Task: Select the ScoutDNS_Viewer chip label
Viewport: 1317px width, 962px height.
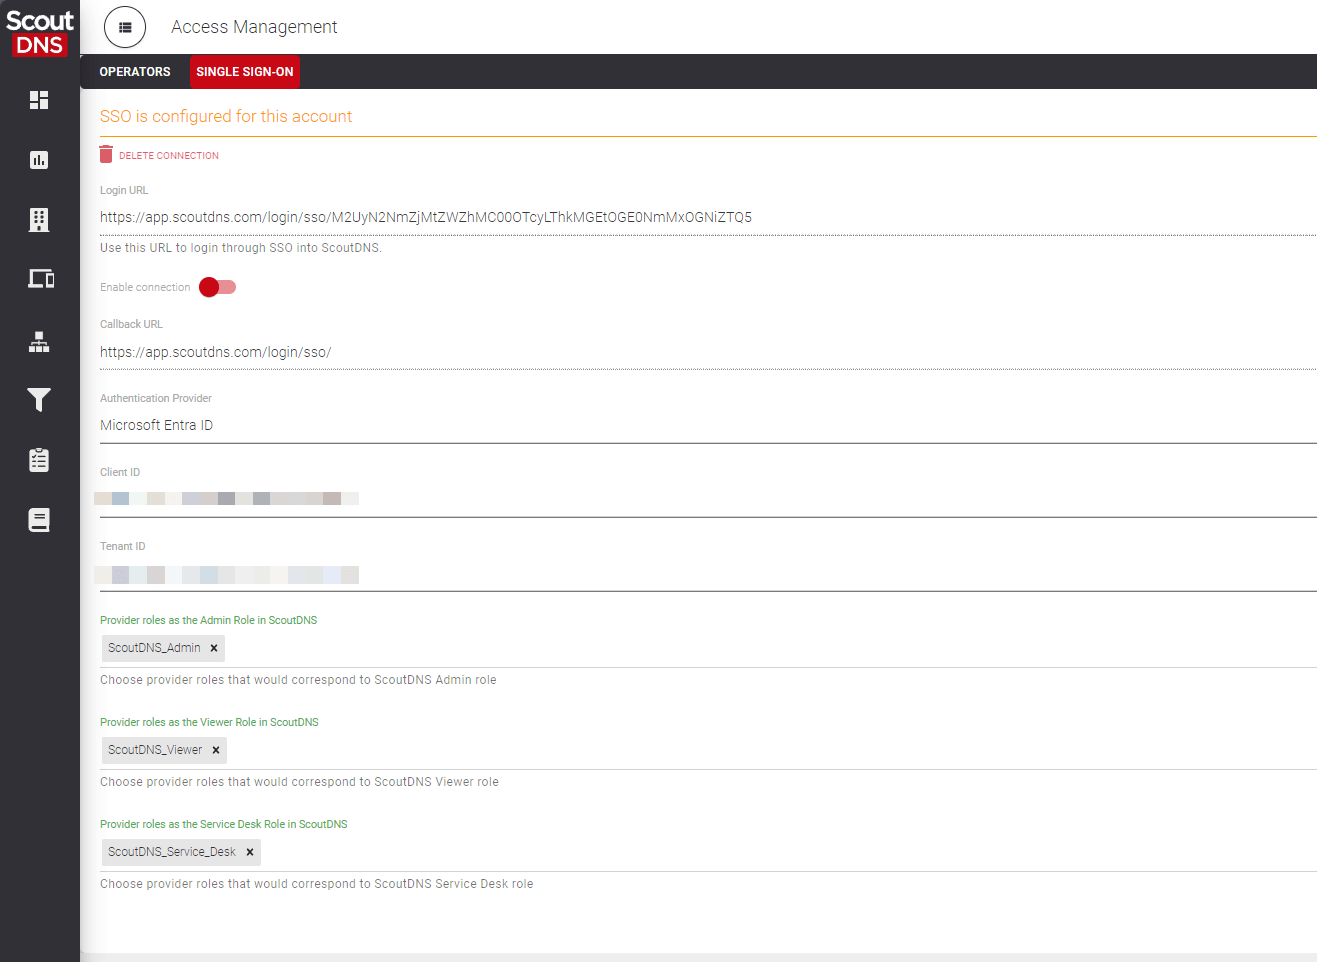Action: point(155,750)
